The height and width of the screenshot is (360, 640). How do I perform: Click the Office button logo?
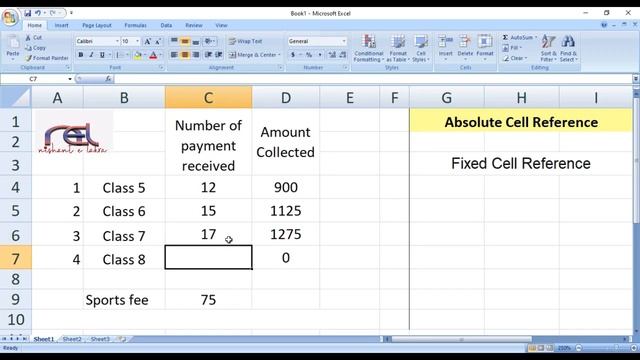click(10, 17)
